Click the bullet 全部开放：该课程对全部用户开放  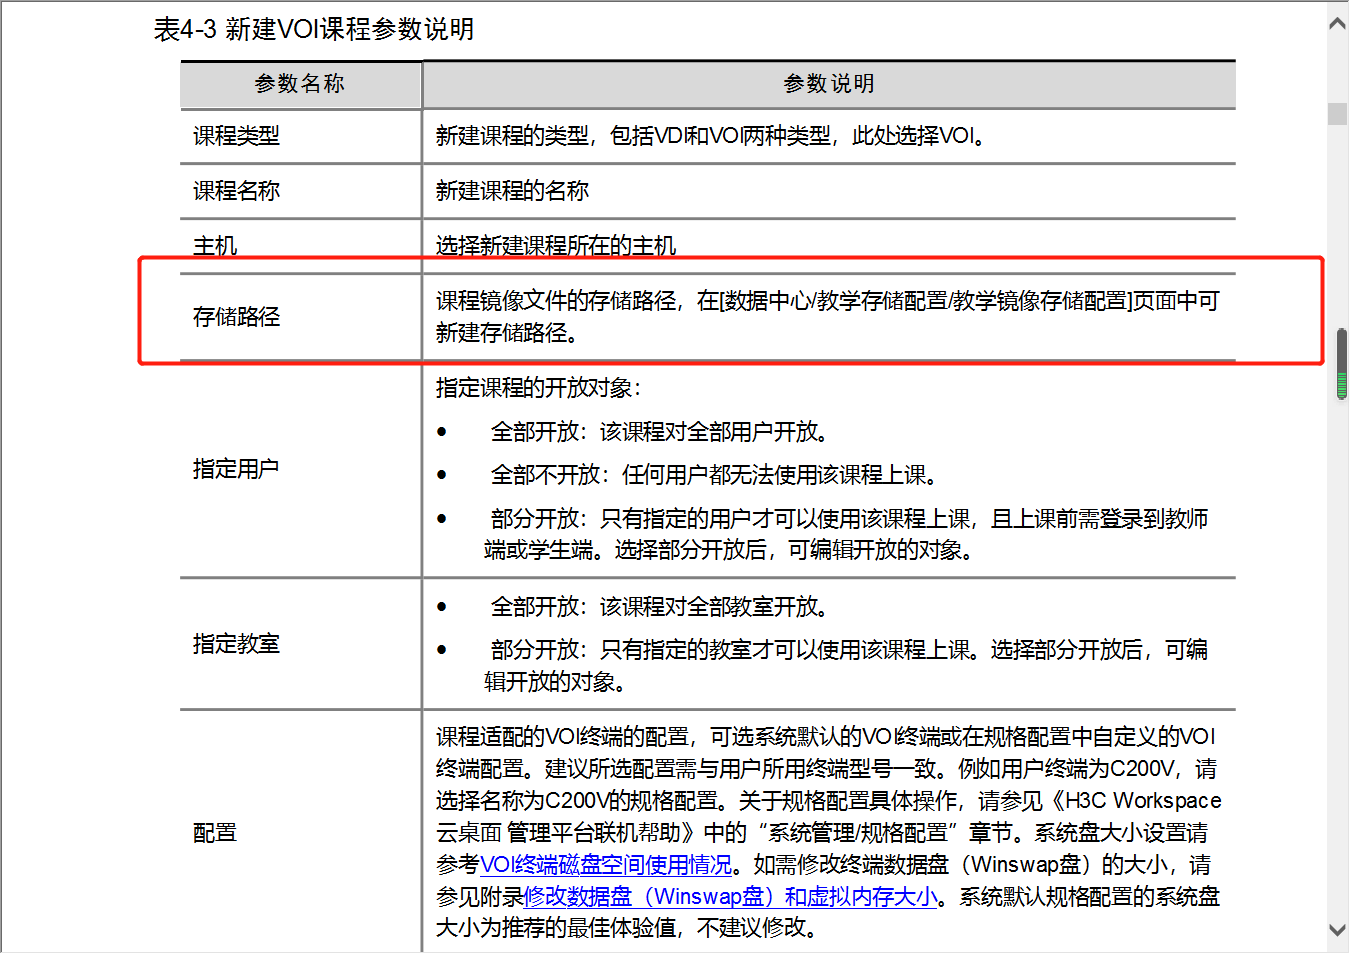(x=660, y=432)
